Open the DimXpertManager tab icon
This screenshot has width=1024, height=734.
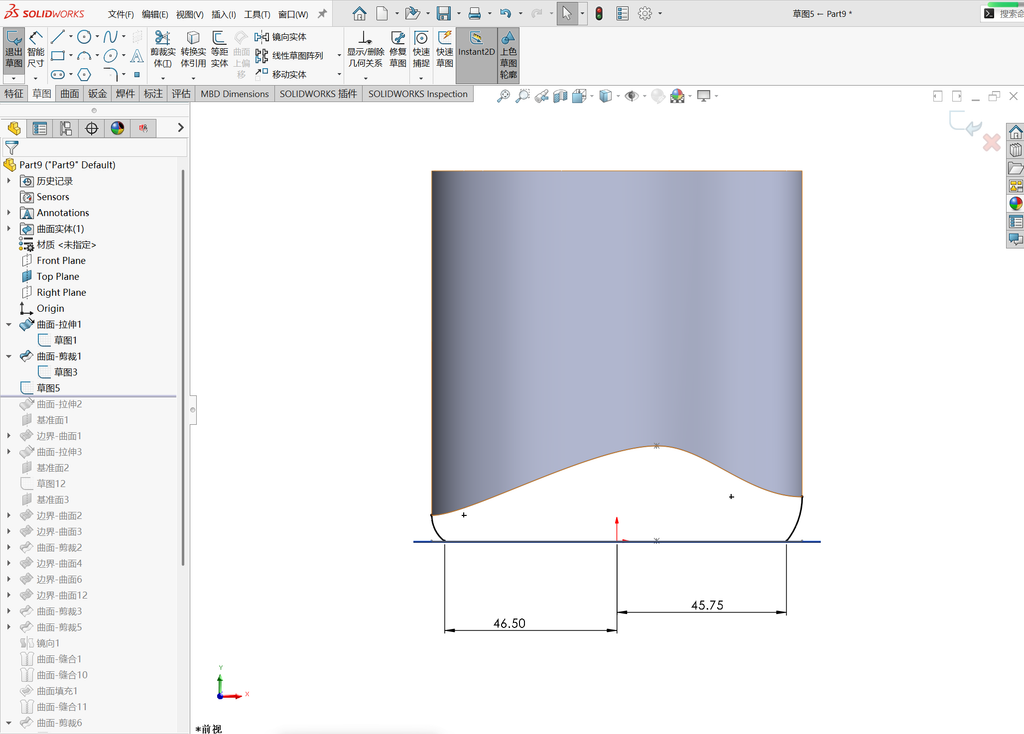point(91,129)
